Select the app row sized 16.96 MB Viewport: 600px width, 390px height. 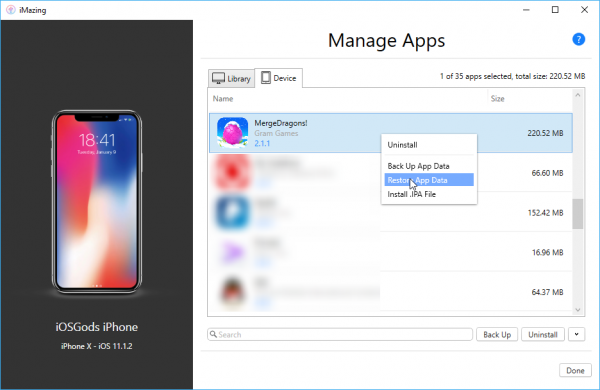click(x=391, y=252)
